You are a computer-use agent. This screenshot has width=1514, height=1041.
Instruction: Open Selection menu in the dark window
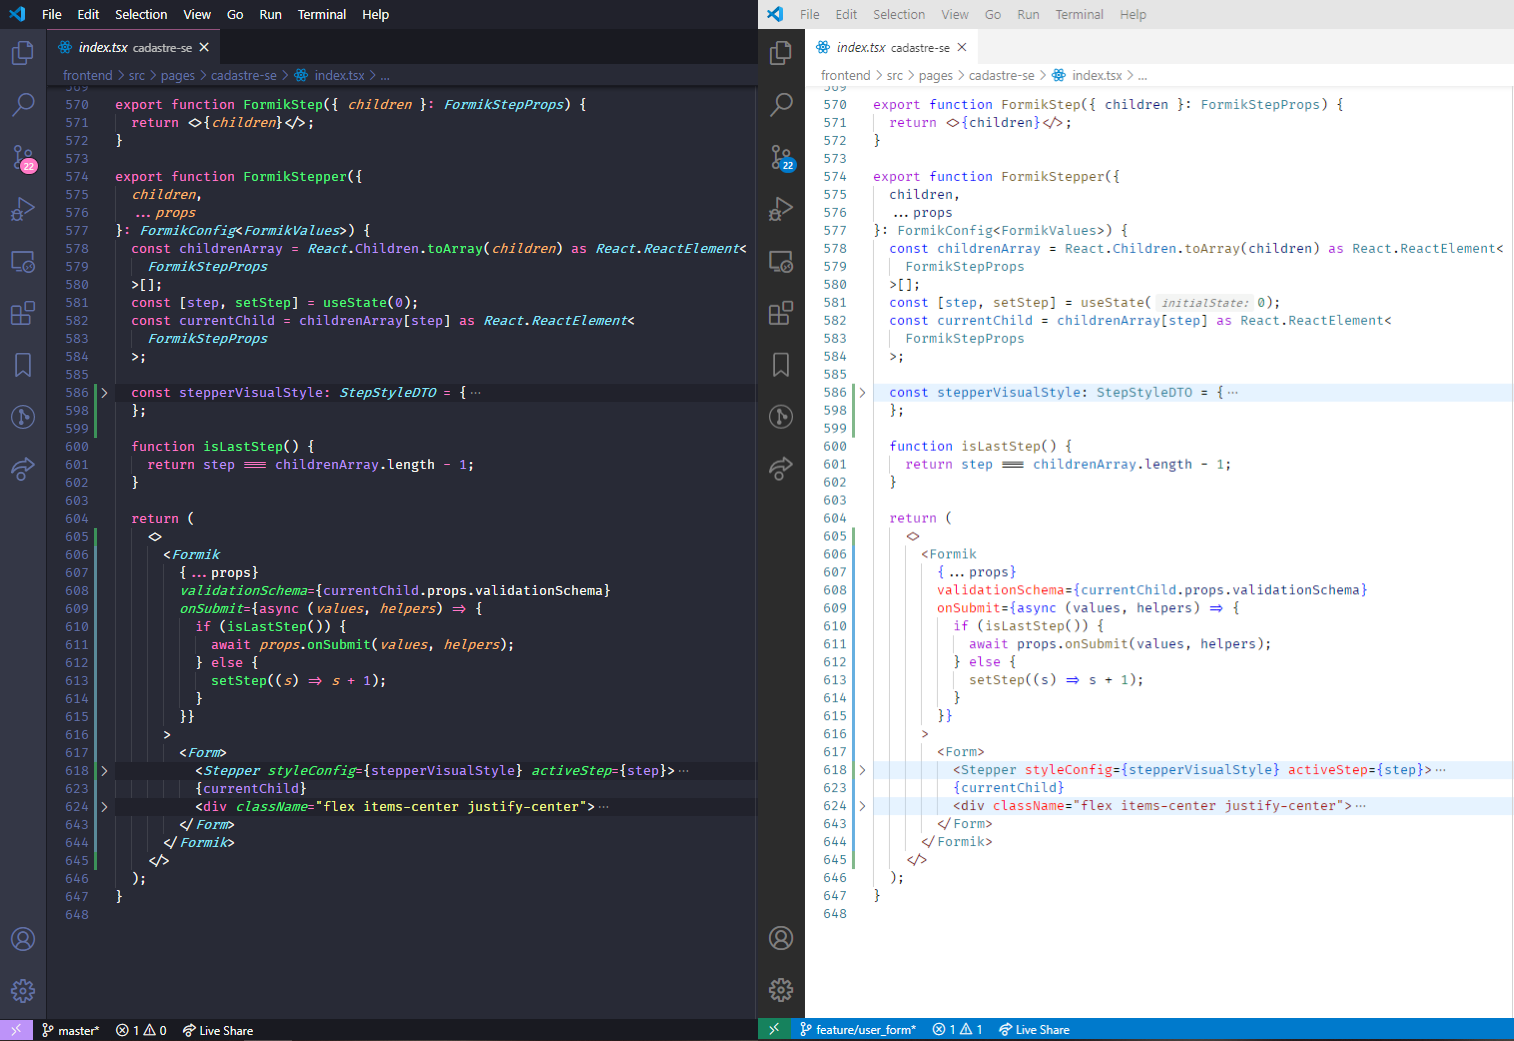(x=141, y=15)
